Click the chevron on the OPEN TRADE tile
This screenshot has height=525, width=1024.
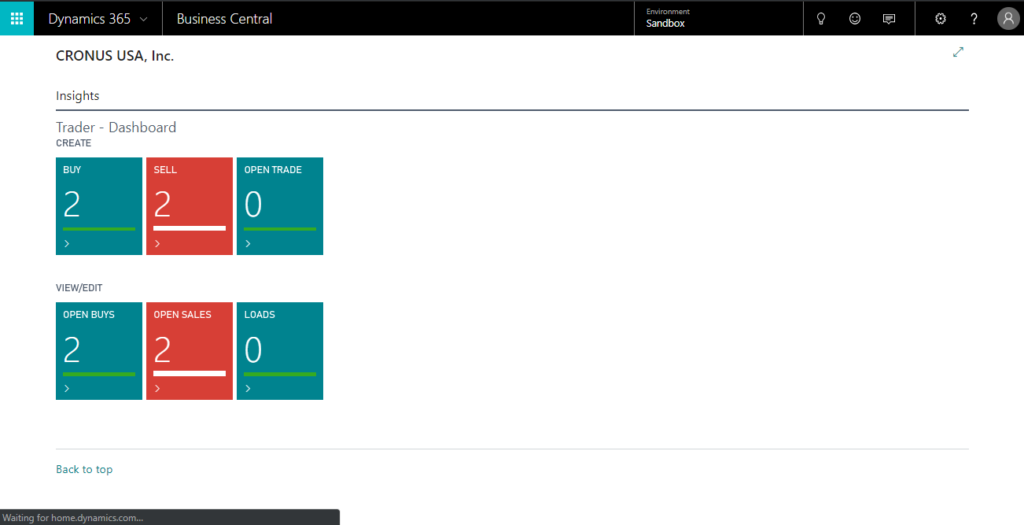pyautogui.click(x=248, y=244)
